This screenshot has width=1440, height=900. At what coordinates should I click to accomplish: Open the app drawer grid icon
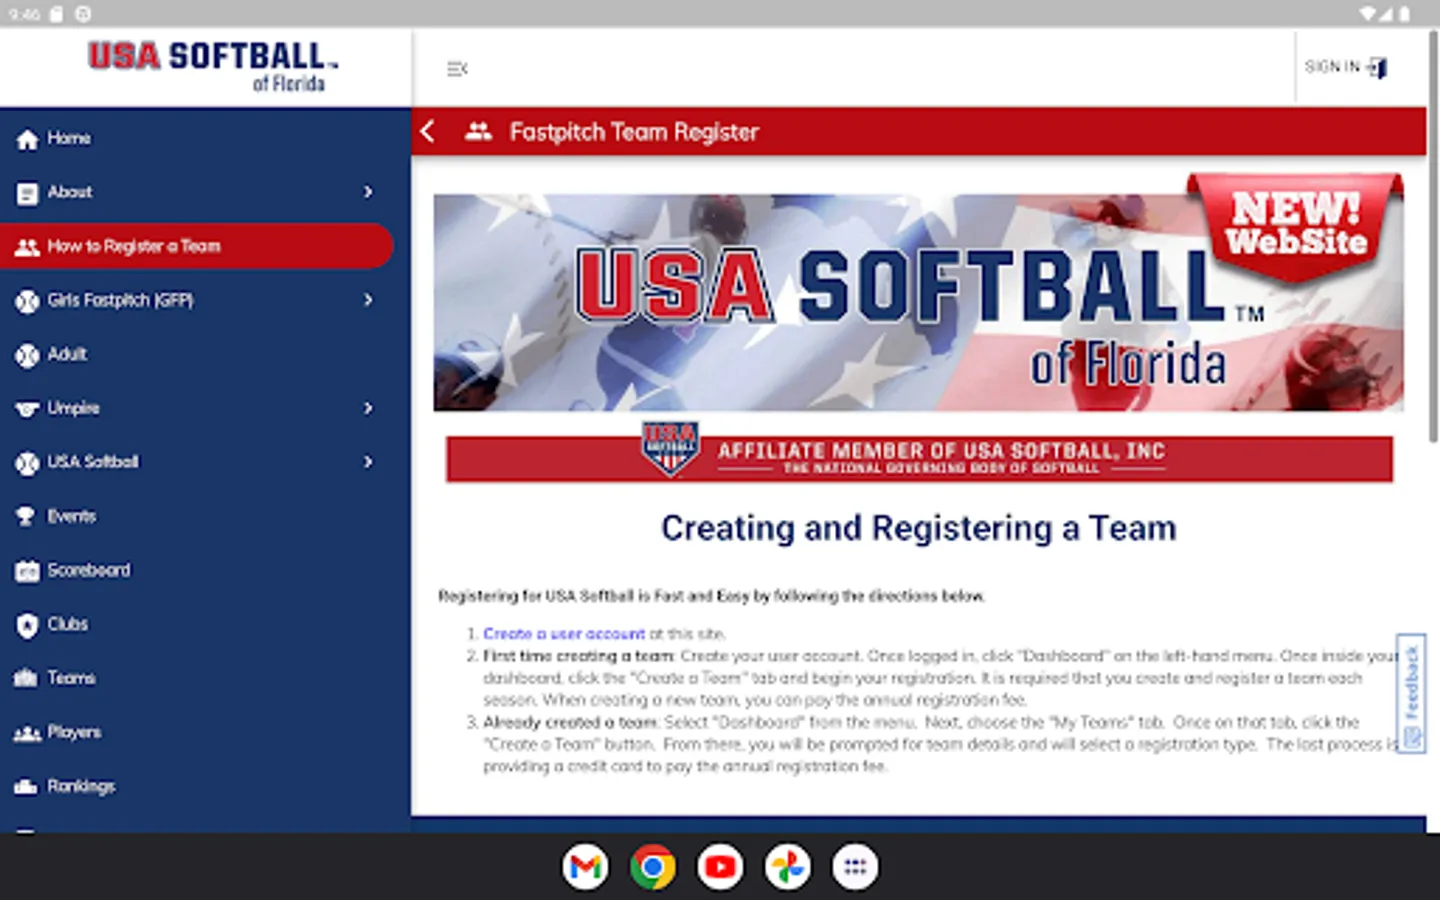click(x=855, y=867)
